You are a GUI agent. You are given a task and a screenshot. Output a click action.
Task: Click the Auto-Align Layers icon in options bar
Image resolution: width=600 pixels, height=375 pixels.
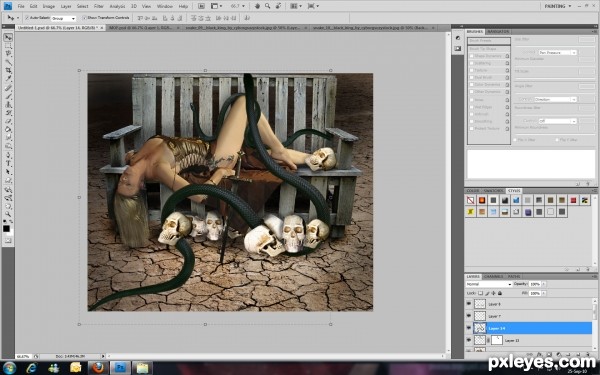247,18
